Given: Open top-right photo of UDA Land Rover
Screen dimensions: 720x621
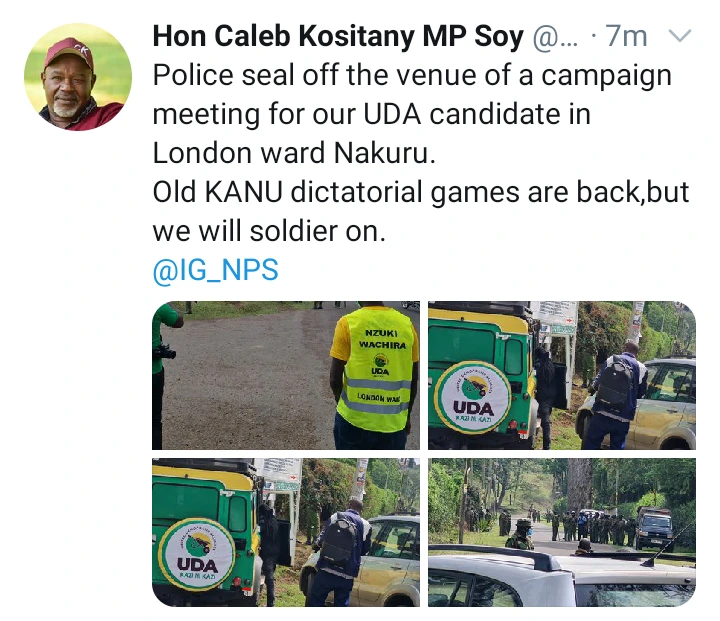Looking at the screenshot, I should click(562, 375).
